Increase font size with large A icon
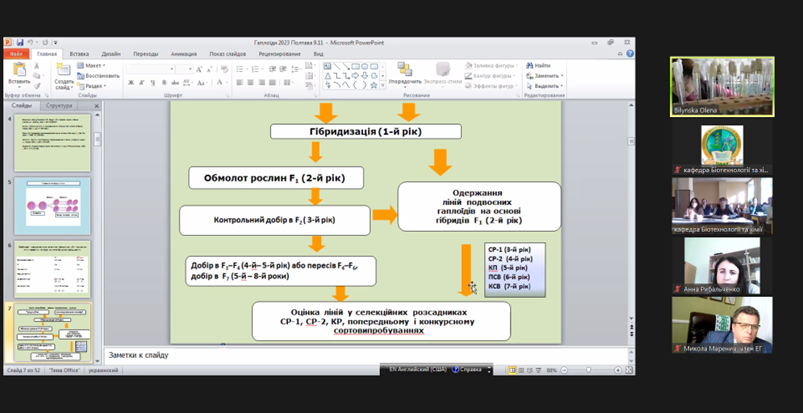 199,69
